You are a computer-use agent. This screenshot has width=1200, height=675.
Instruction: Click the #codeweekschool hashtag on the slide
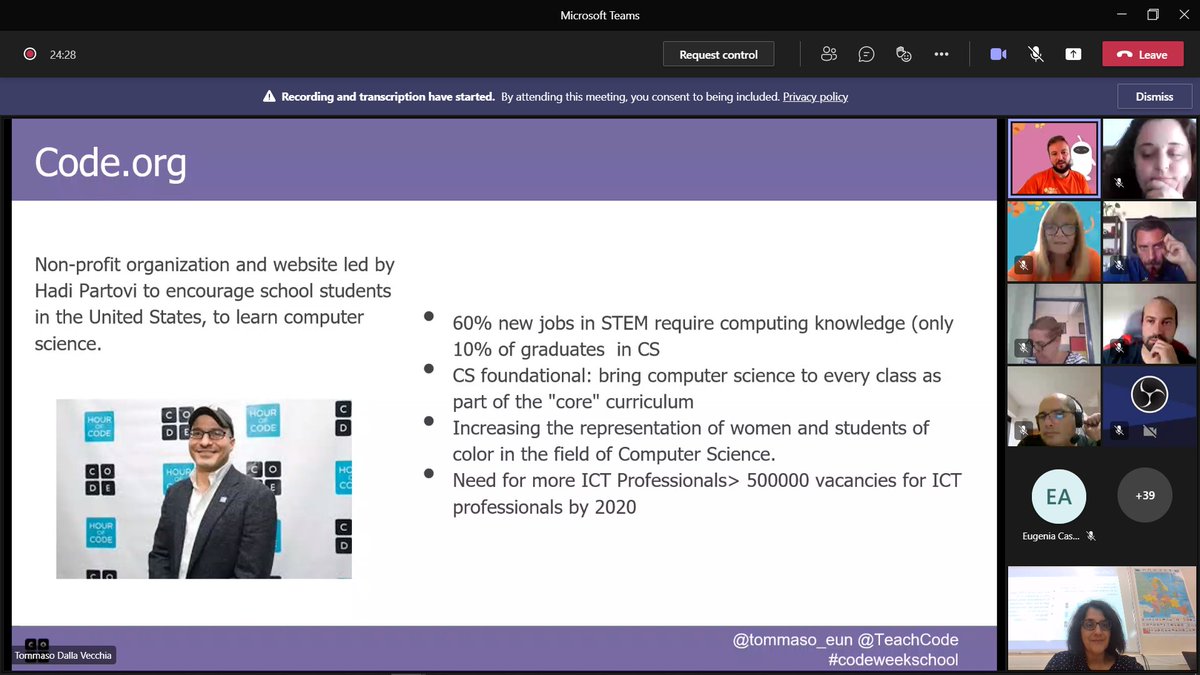coord(893,659)
